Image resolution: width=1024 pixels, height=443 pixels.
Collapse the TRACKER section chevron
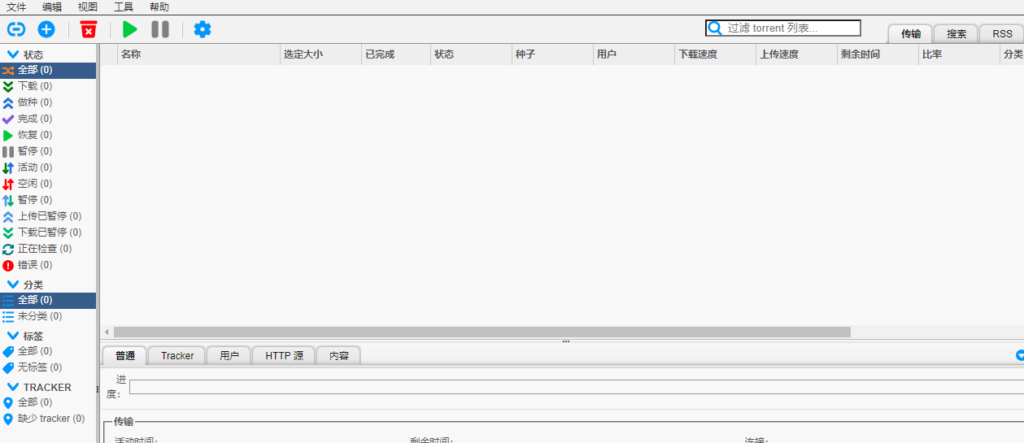(13, 386)
